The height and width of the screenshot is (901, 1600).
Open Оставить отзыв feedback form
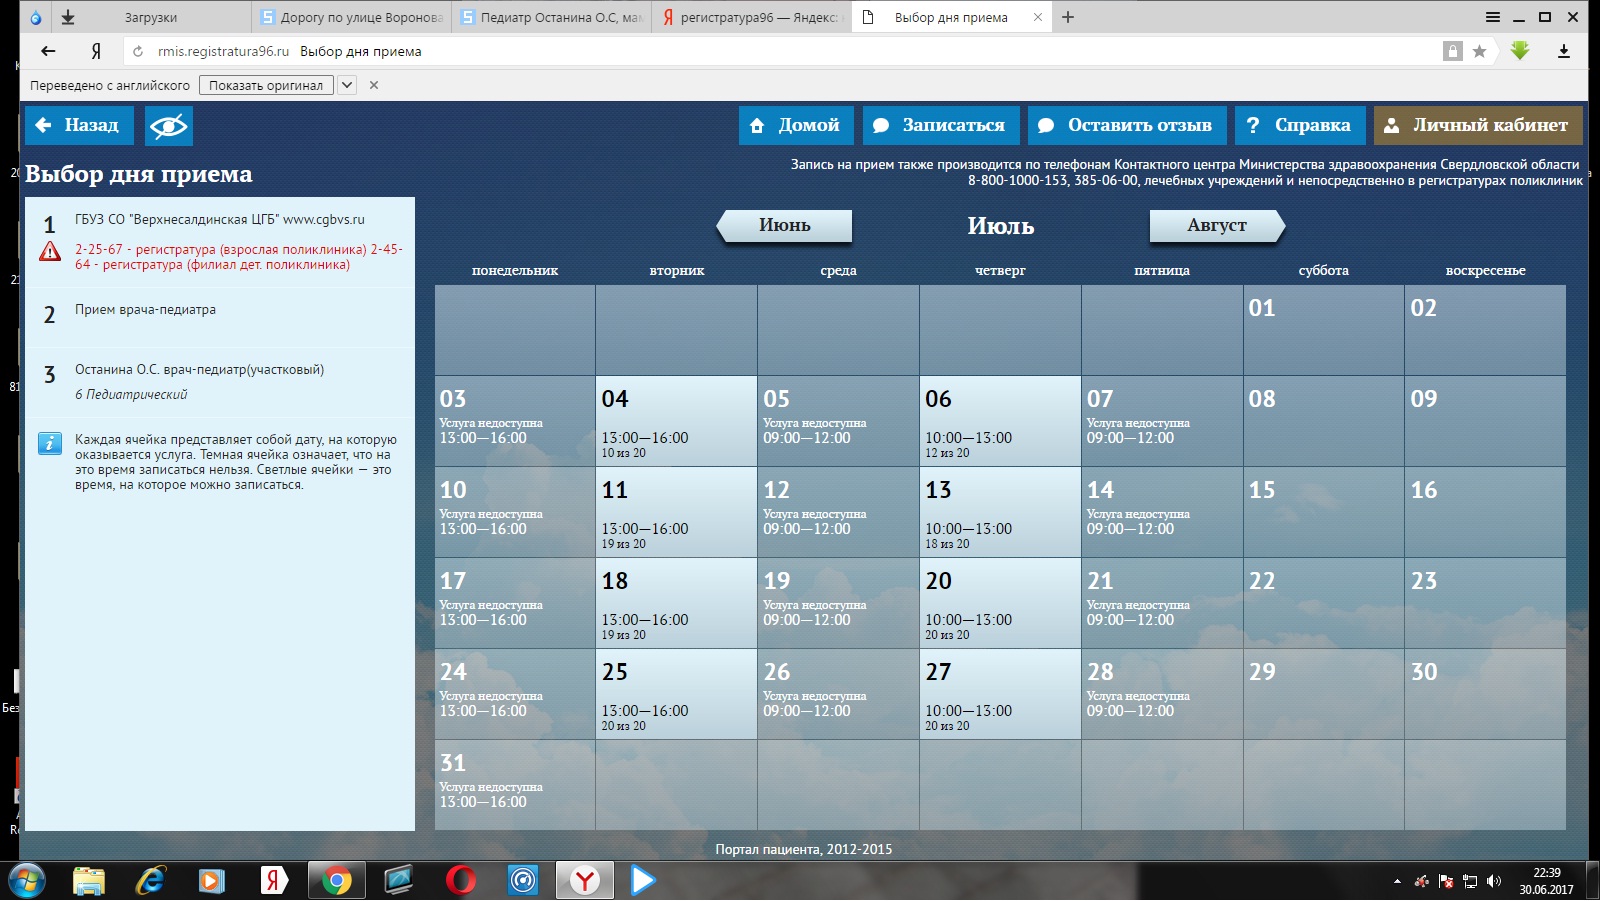click(1126, 126)
